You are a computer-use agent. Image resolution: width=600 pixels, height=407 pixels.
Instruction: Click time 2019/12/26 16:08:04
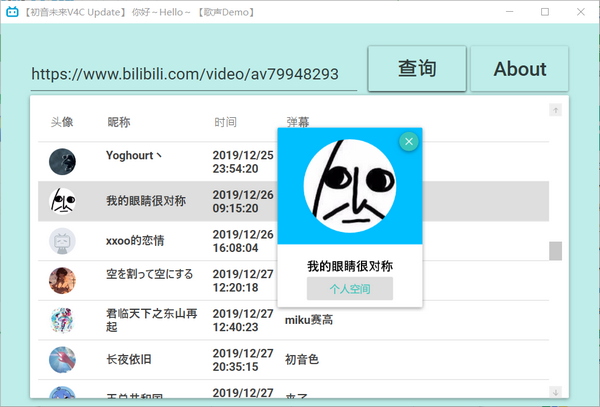pos(243,241)
